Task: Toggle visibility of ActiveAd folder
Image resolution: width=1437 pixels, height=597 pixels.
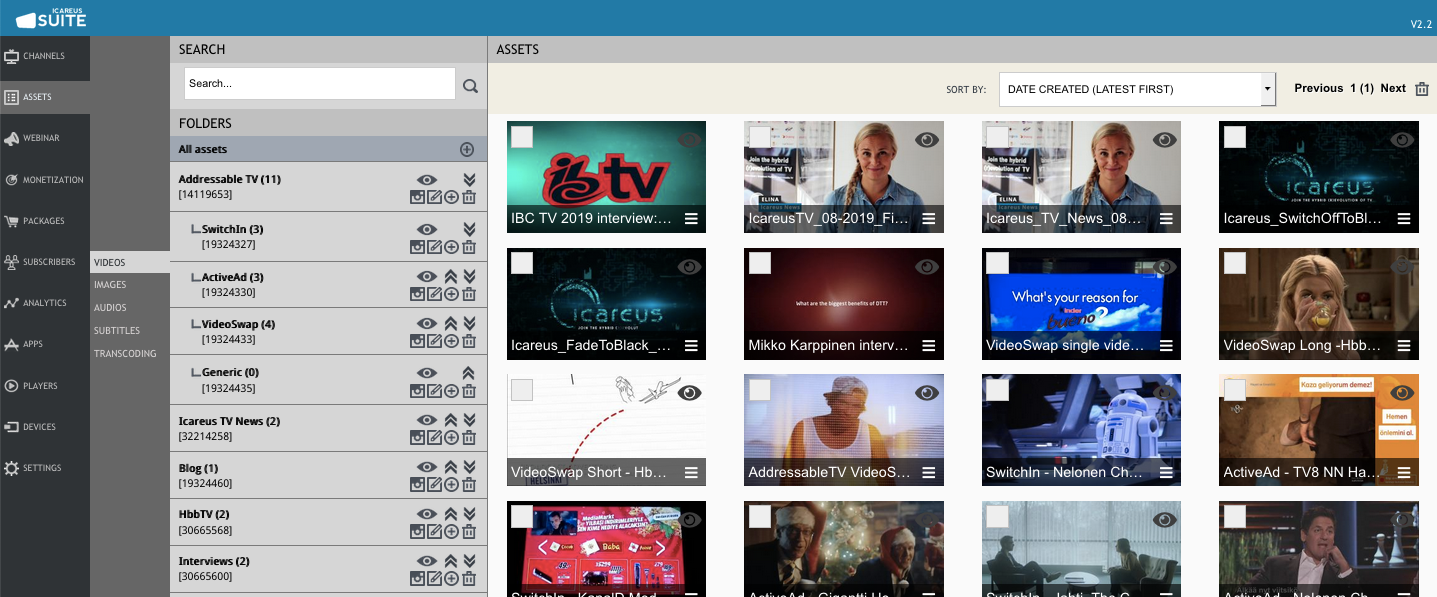Action: coord(427,277)
